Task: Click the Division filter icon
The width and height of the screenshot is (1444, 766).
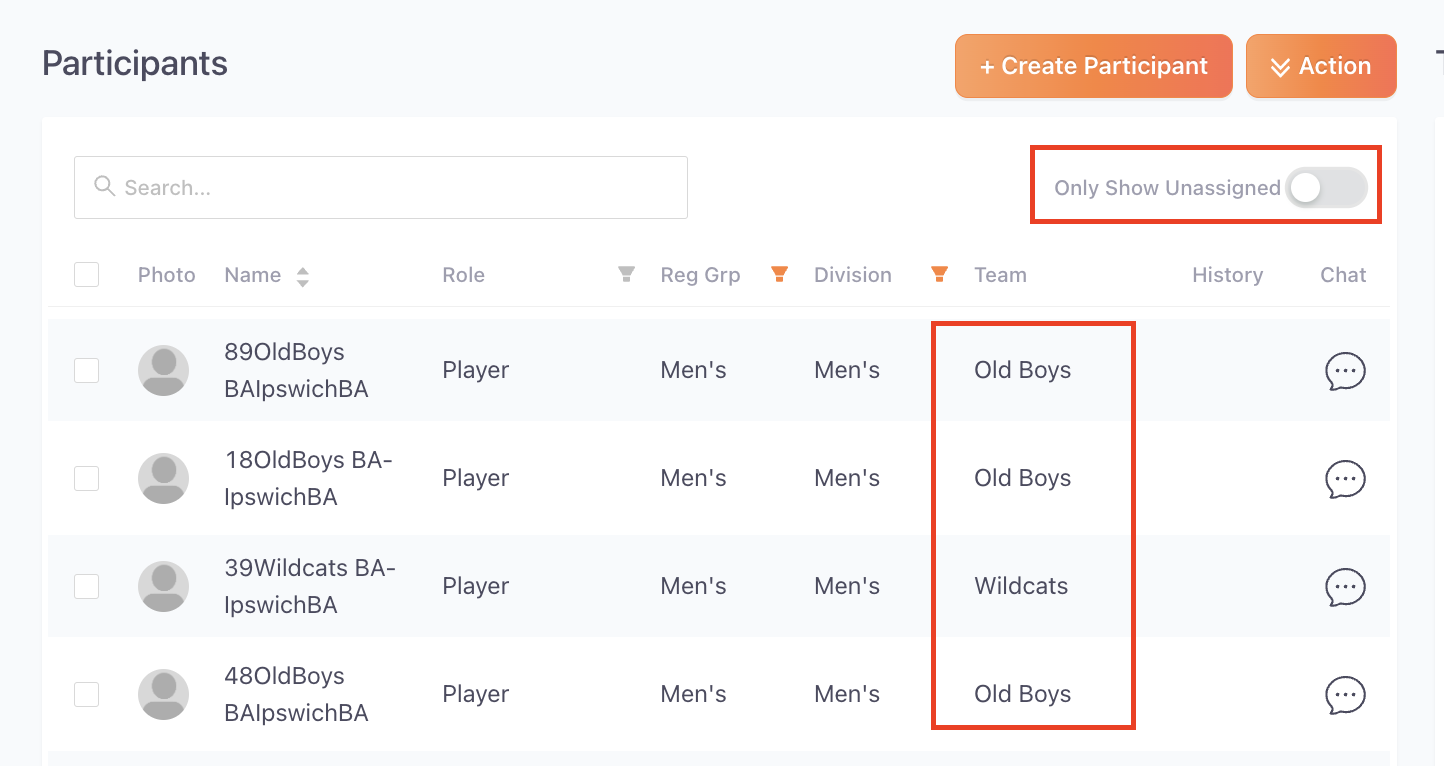Action: [939, 274]
